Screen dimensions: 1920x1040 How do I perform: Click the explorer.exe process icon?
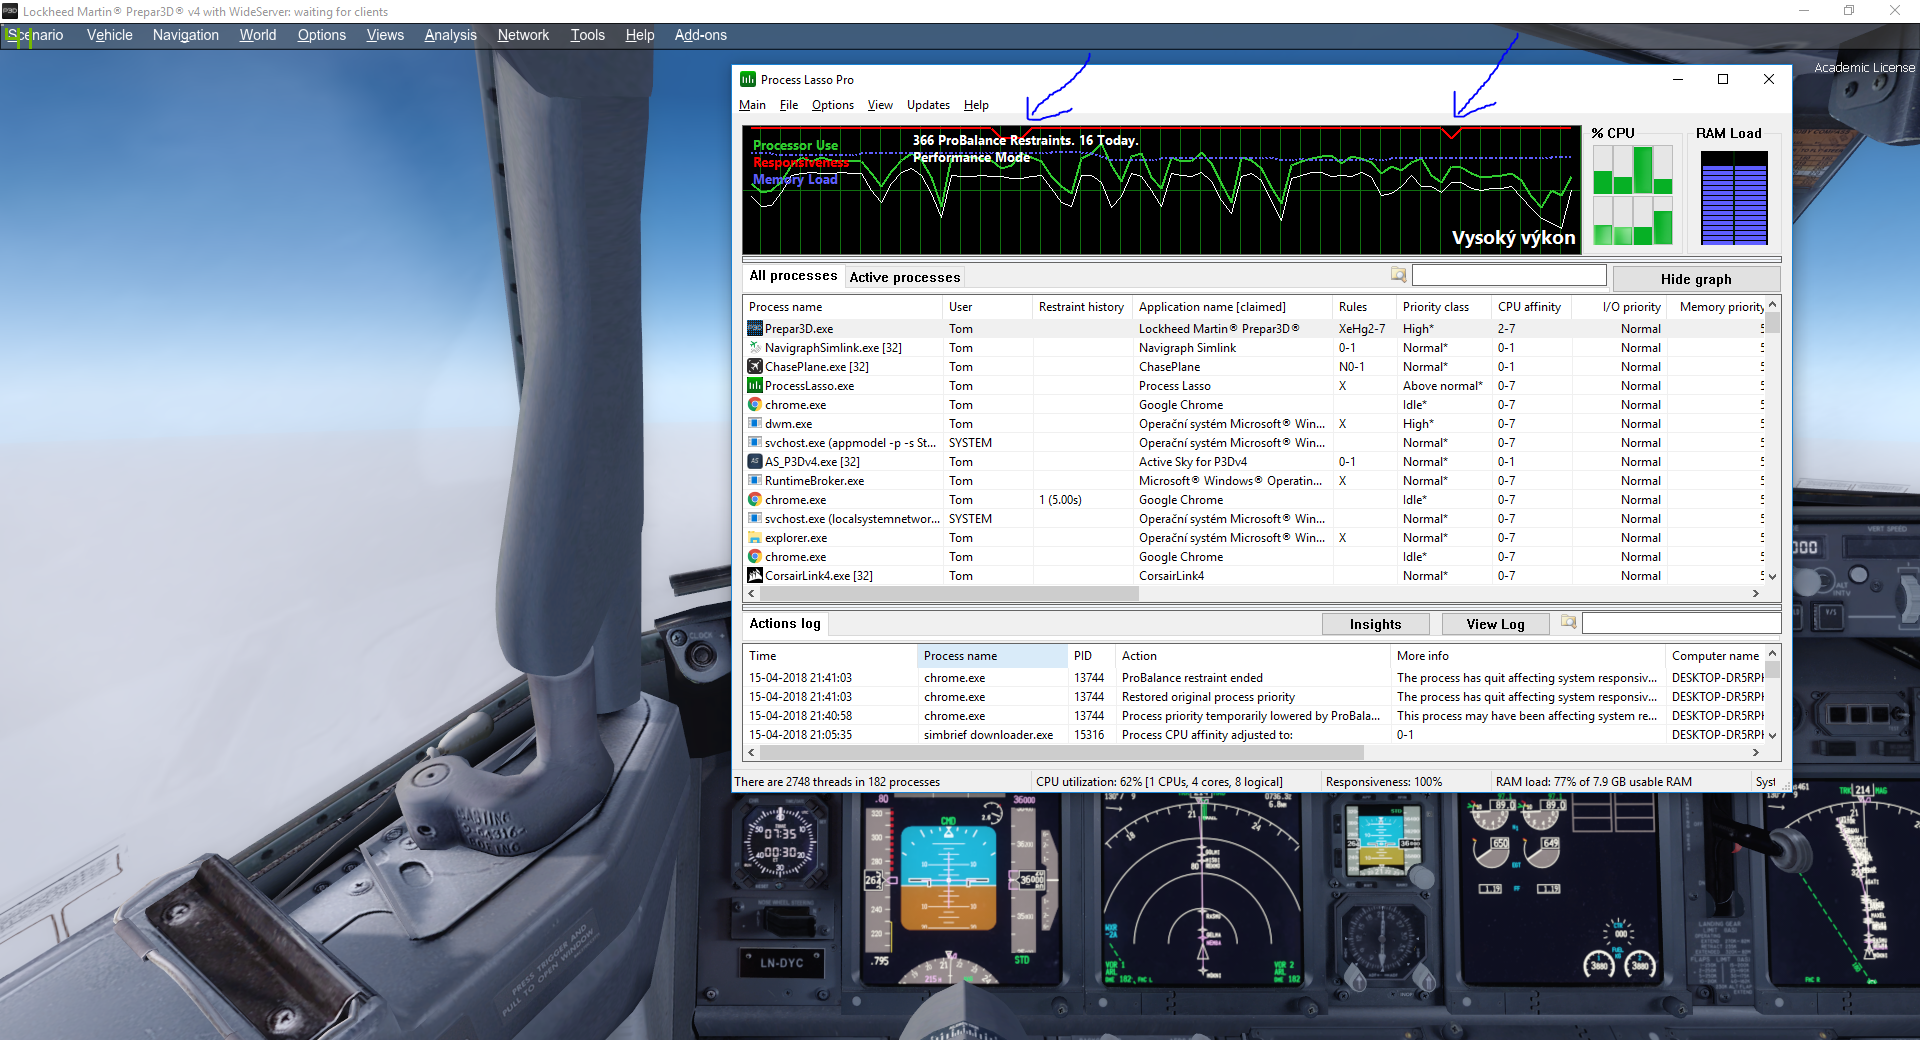coord(755,537)
